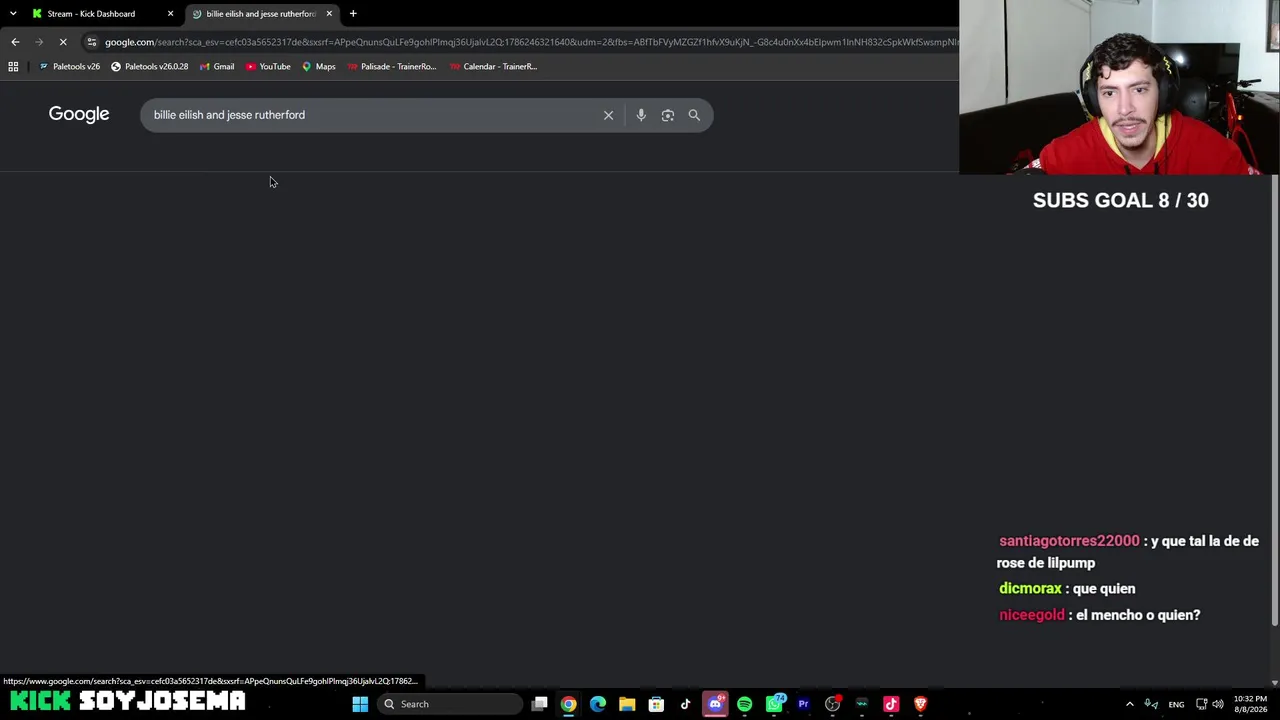Screen dimensions: 1280x720
Task: Stop loading the page
Action: click(x=63, y=42)
